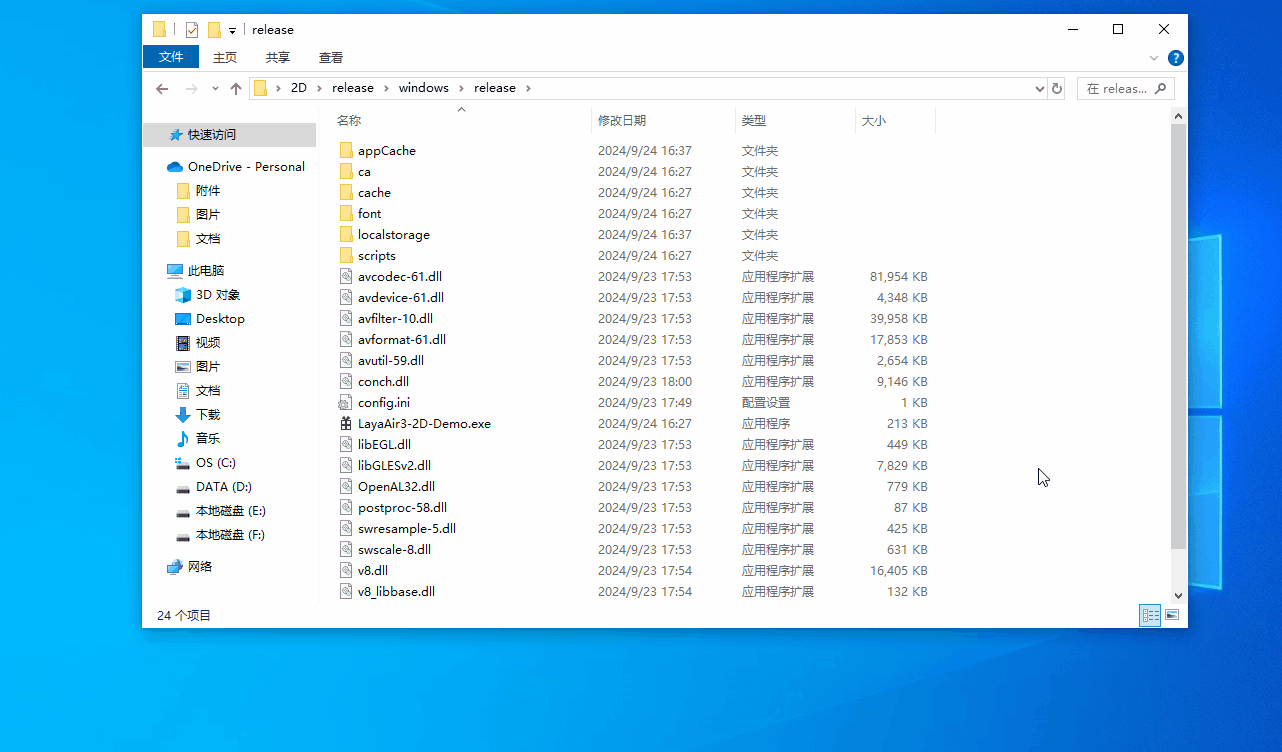Select the LayaAir3-2D-Demo.exe file icon
This screenshot has height=752, width=1282.
346,424
